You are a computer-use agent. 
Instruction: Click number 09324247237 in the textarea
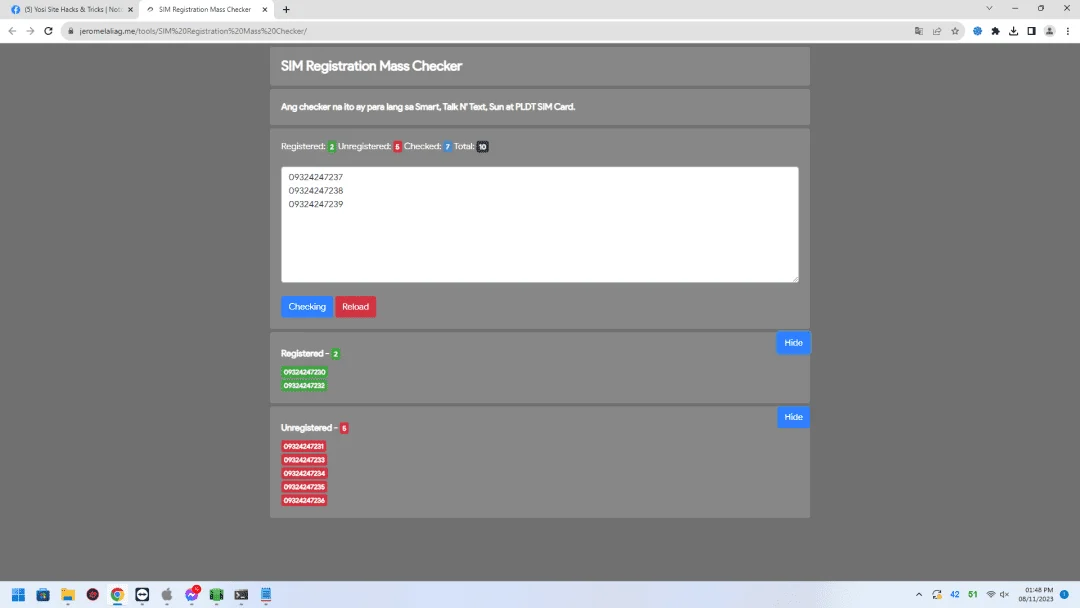click(x=315, y=177)
